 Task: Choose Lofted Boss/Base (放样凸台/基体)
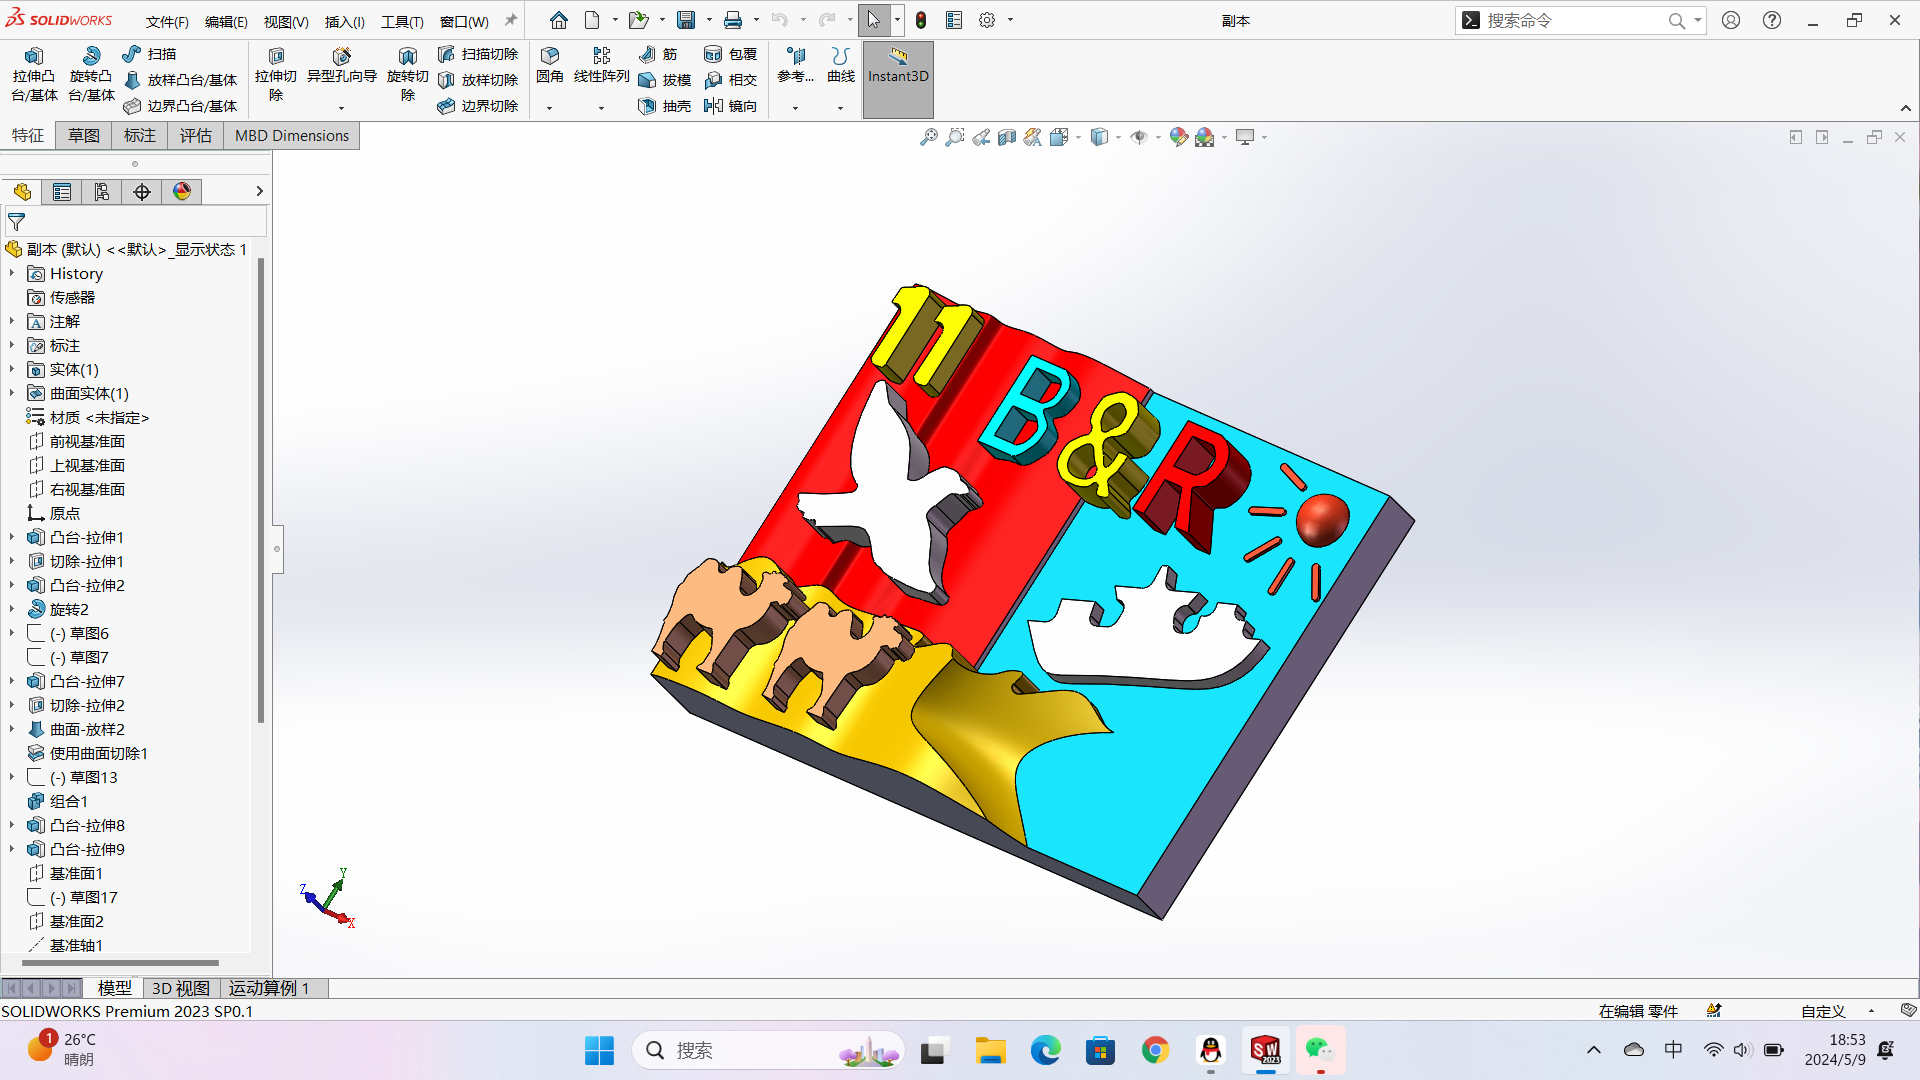tap(181, 80)
